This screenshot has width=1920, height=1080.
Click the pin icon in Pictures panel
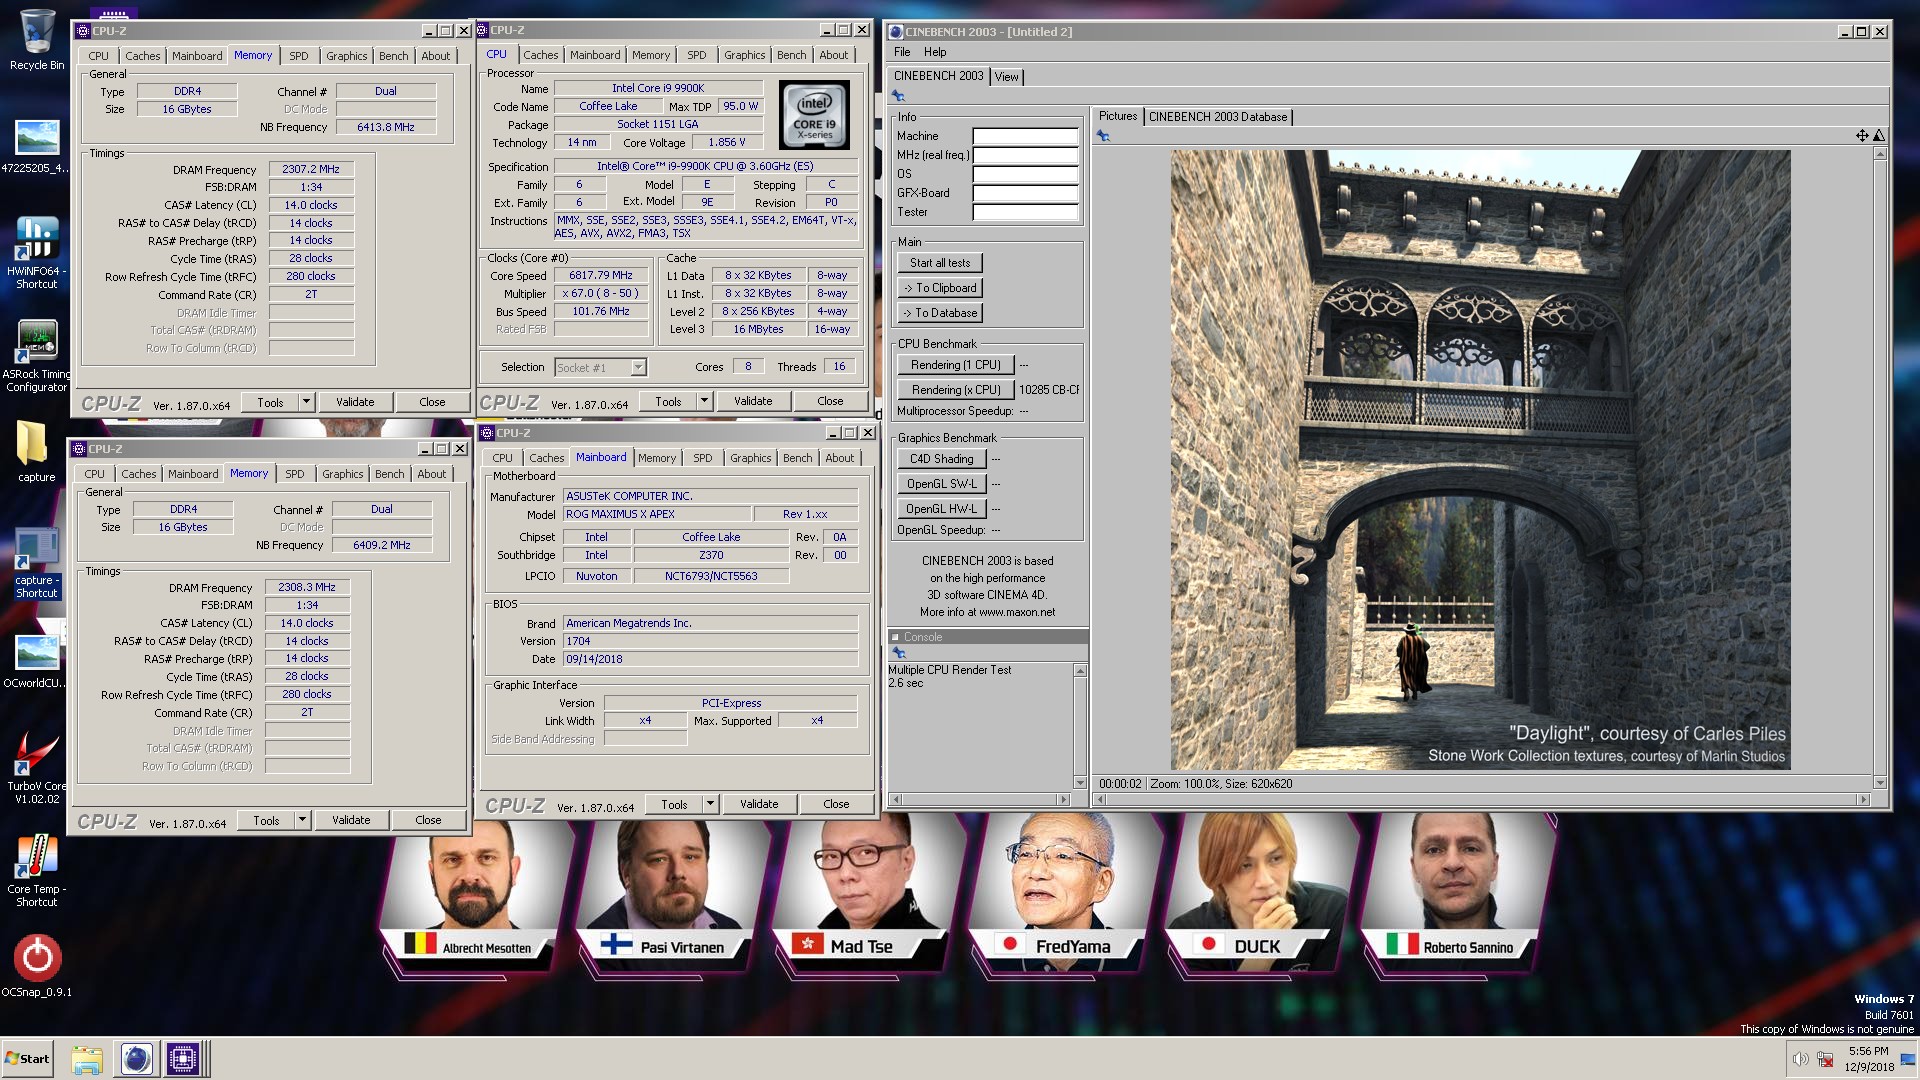pos(1104,136)
